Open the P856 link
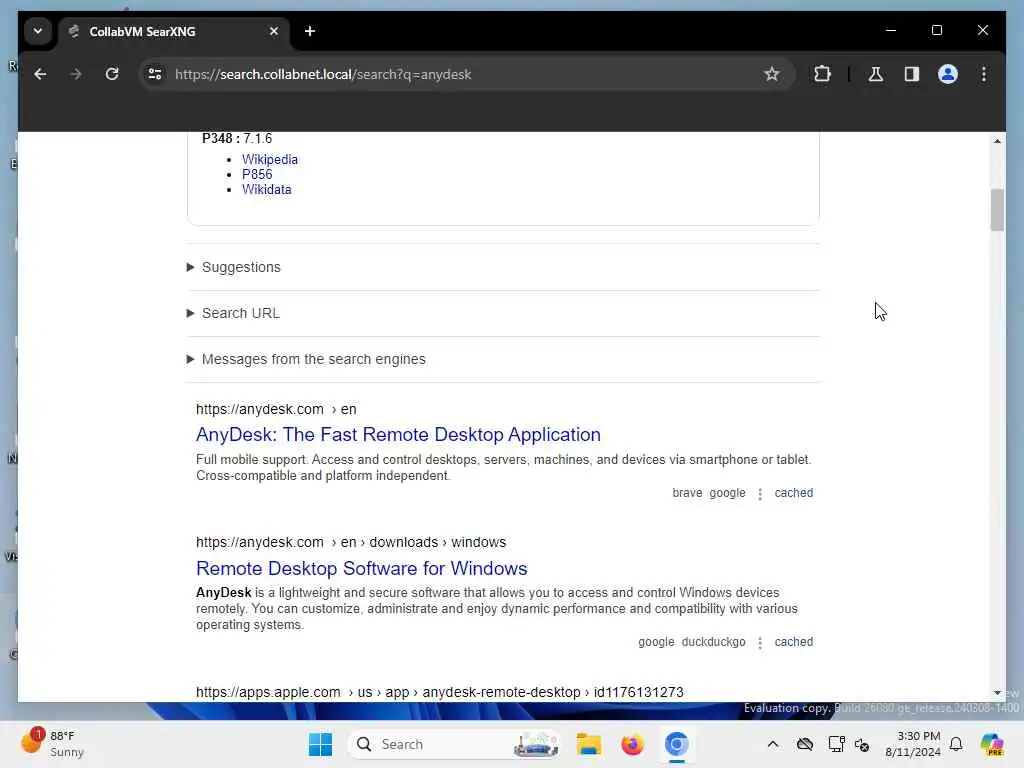1024x768 pixels. 257,174
